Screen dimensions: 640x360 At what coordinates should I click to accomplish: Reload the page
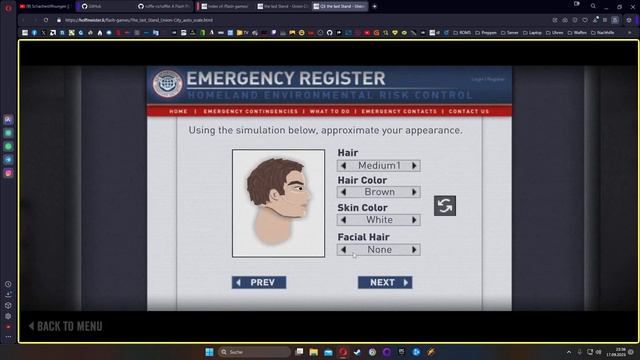click(46, 20)
